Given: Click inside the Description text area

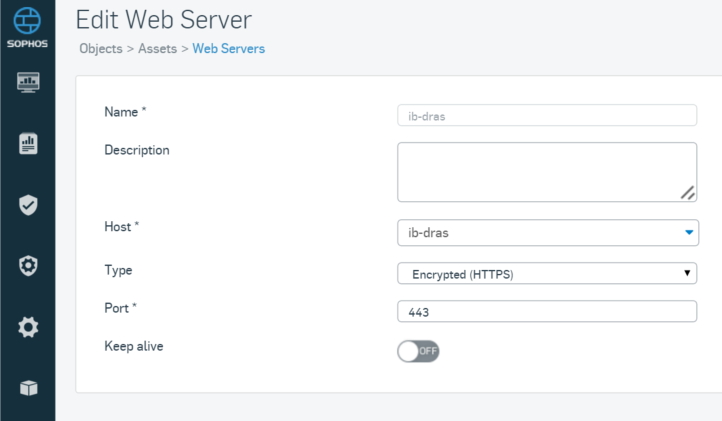Looking at the screenshot, I should point(547,172).
